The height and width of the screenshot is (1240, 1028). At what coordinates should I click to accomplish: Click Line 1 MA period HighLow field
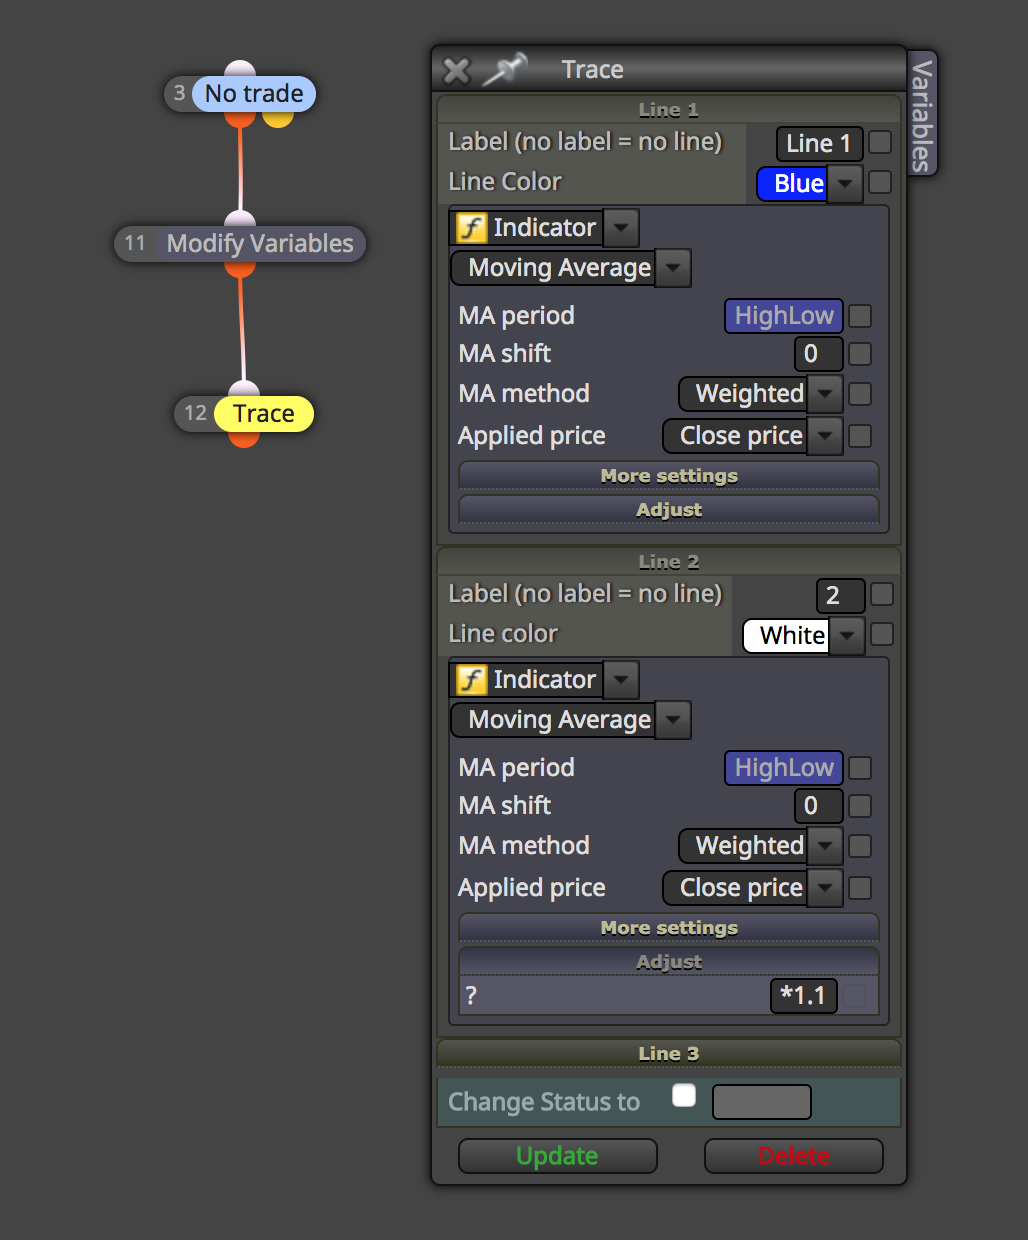point(784,316)
